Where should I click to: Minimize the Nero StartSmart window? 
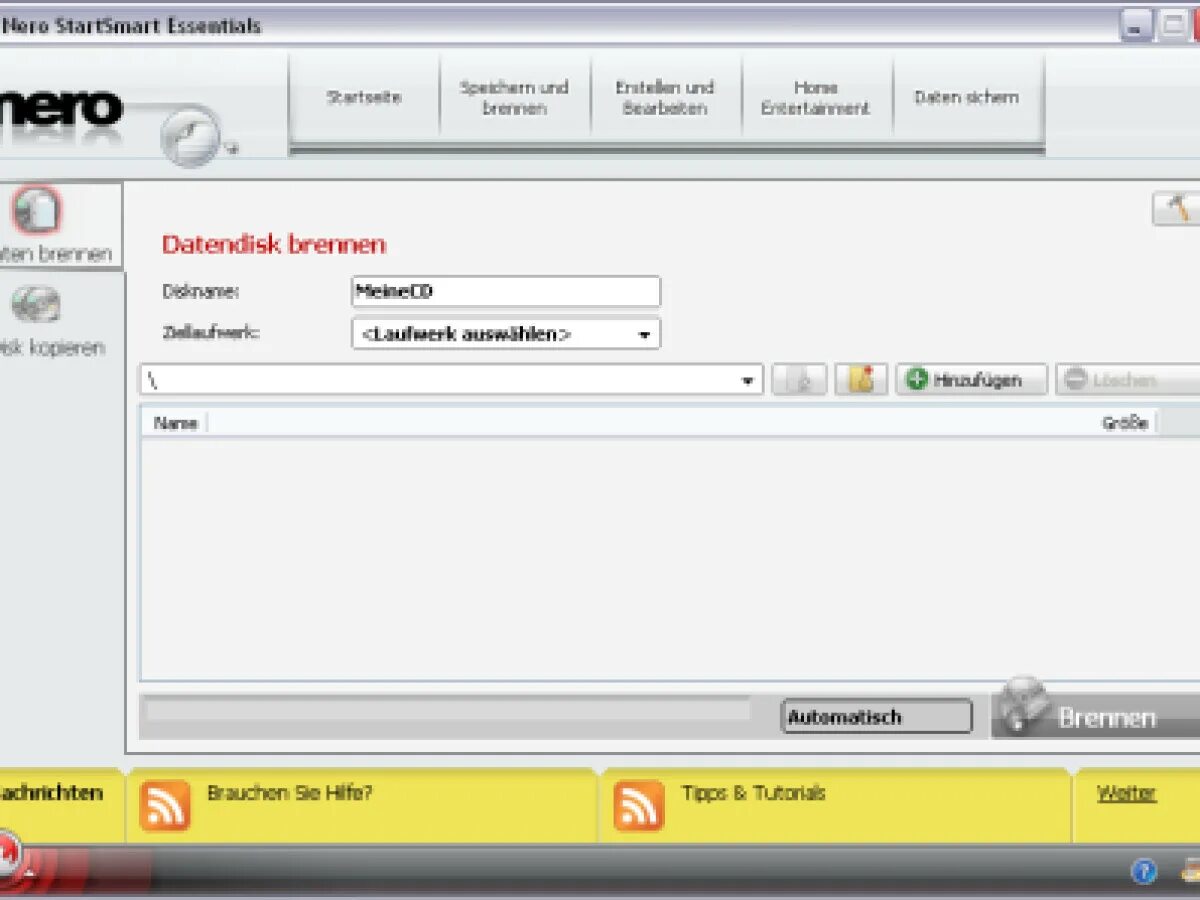tap(1135, 26)
